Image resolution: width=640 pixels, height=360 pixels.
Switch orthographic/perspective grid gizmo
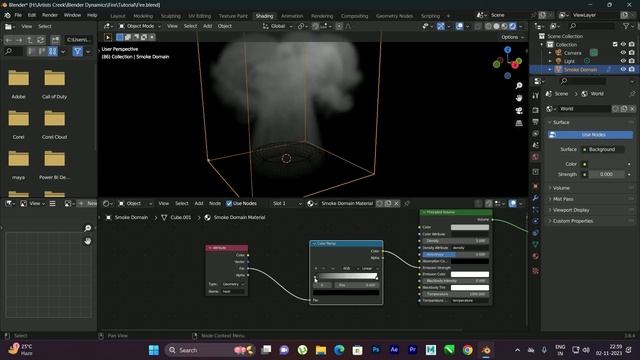coord(519,123)
